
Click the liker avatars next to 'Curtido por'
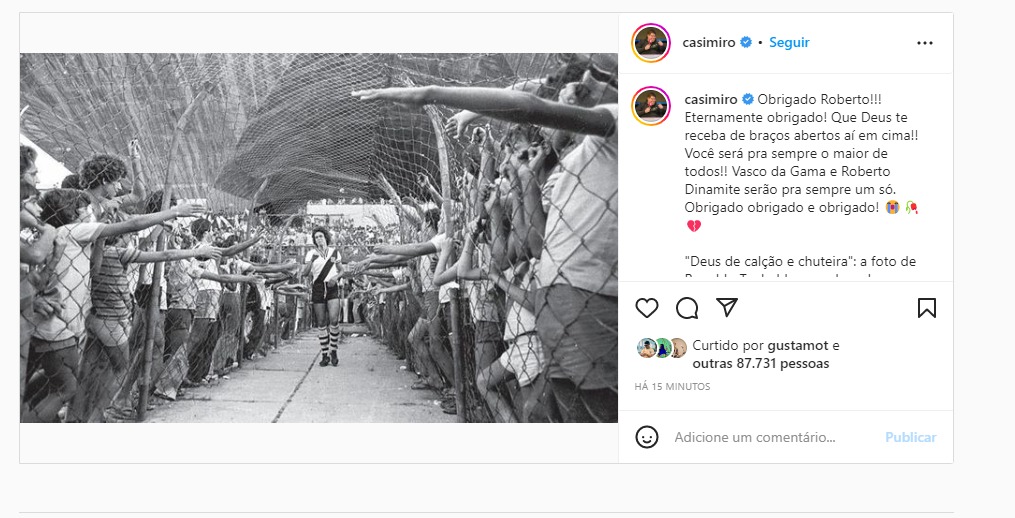click(x=661, y=347)
